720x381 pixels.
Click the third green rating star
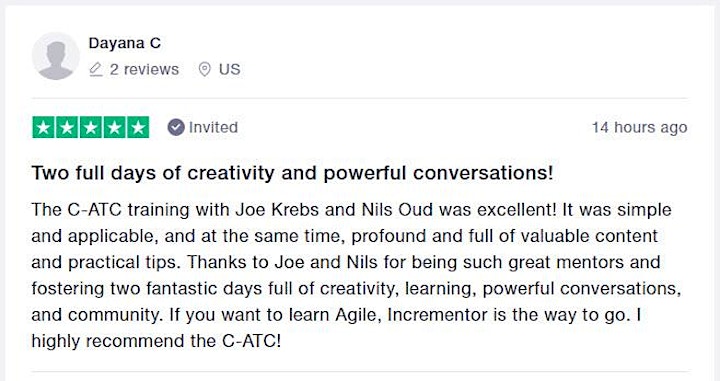pyautogui.click(x=90, y=128)
